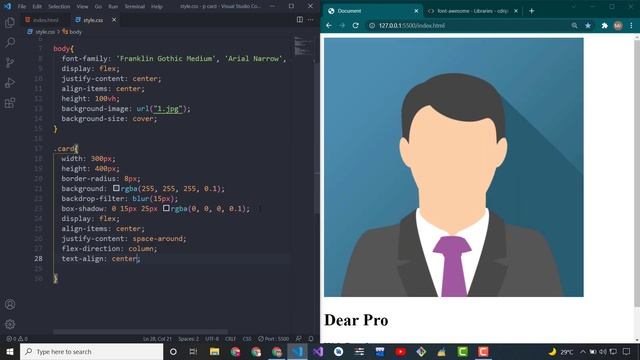640x360 pixels.
Task: Change line ending via CRLF
Action: tap(231, 339)
